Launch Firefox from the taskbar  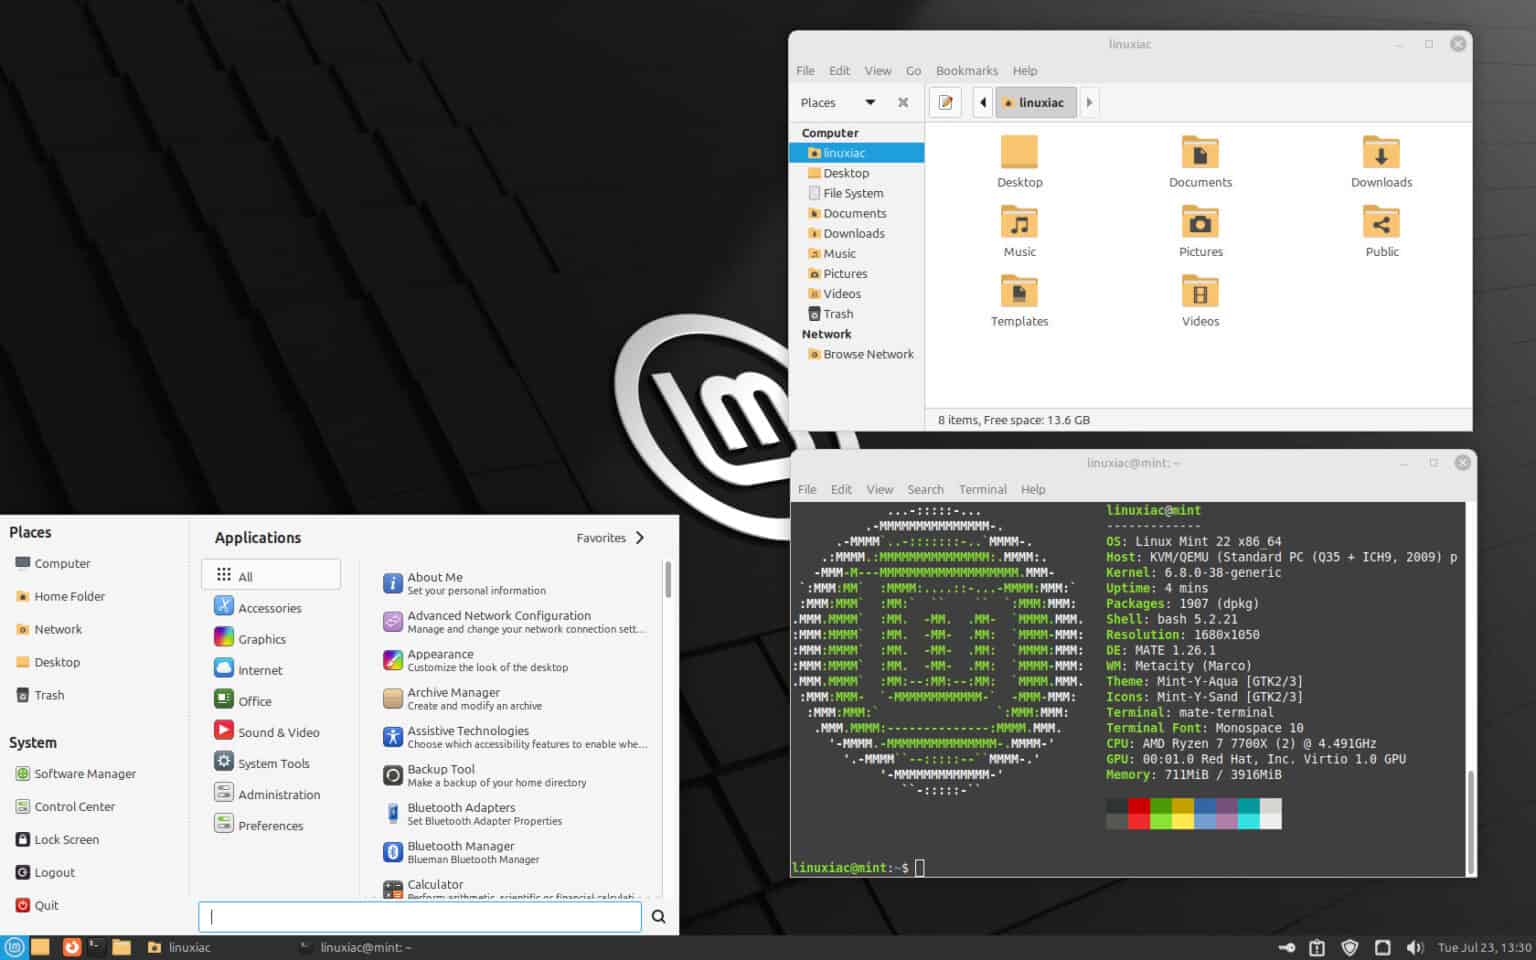(x=71, y=947)
